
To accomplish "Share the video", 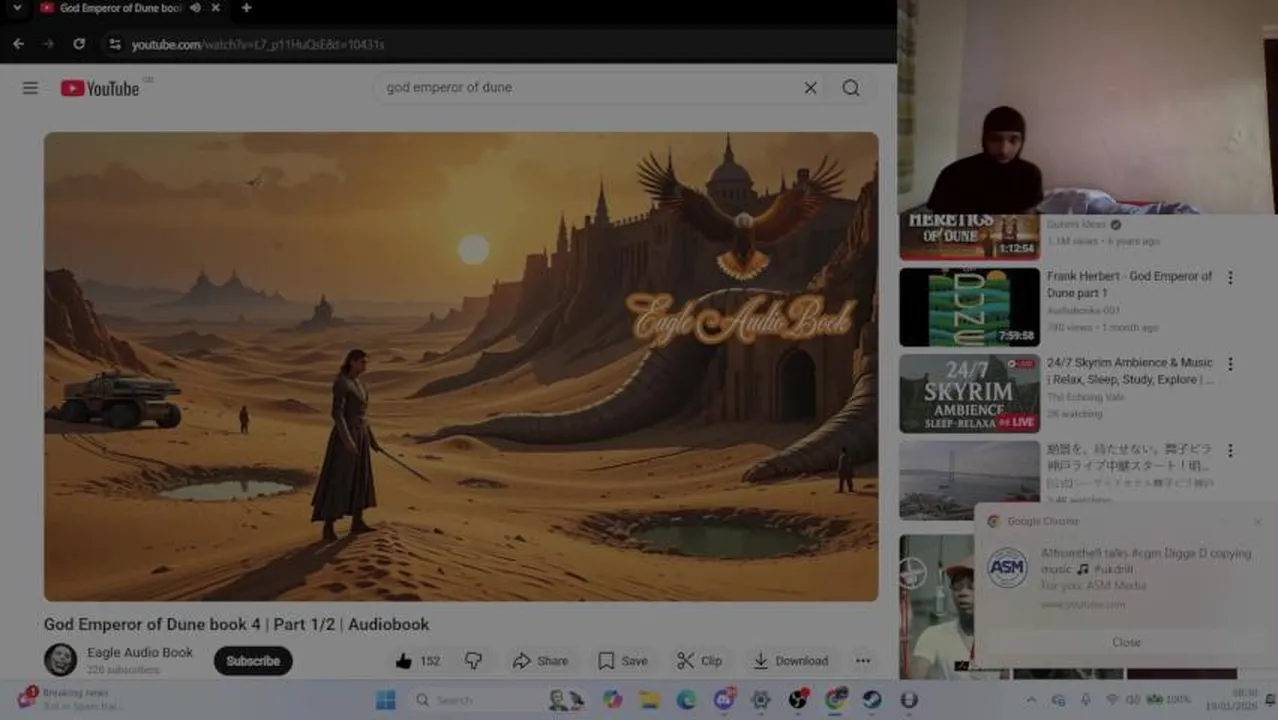I will click(540, 661).
